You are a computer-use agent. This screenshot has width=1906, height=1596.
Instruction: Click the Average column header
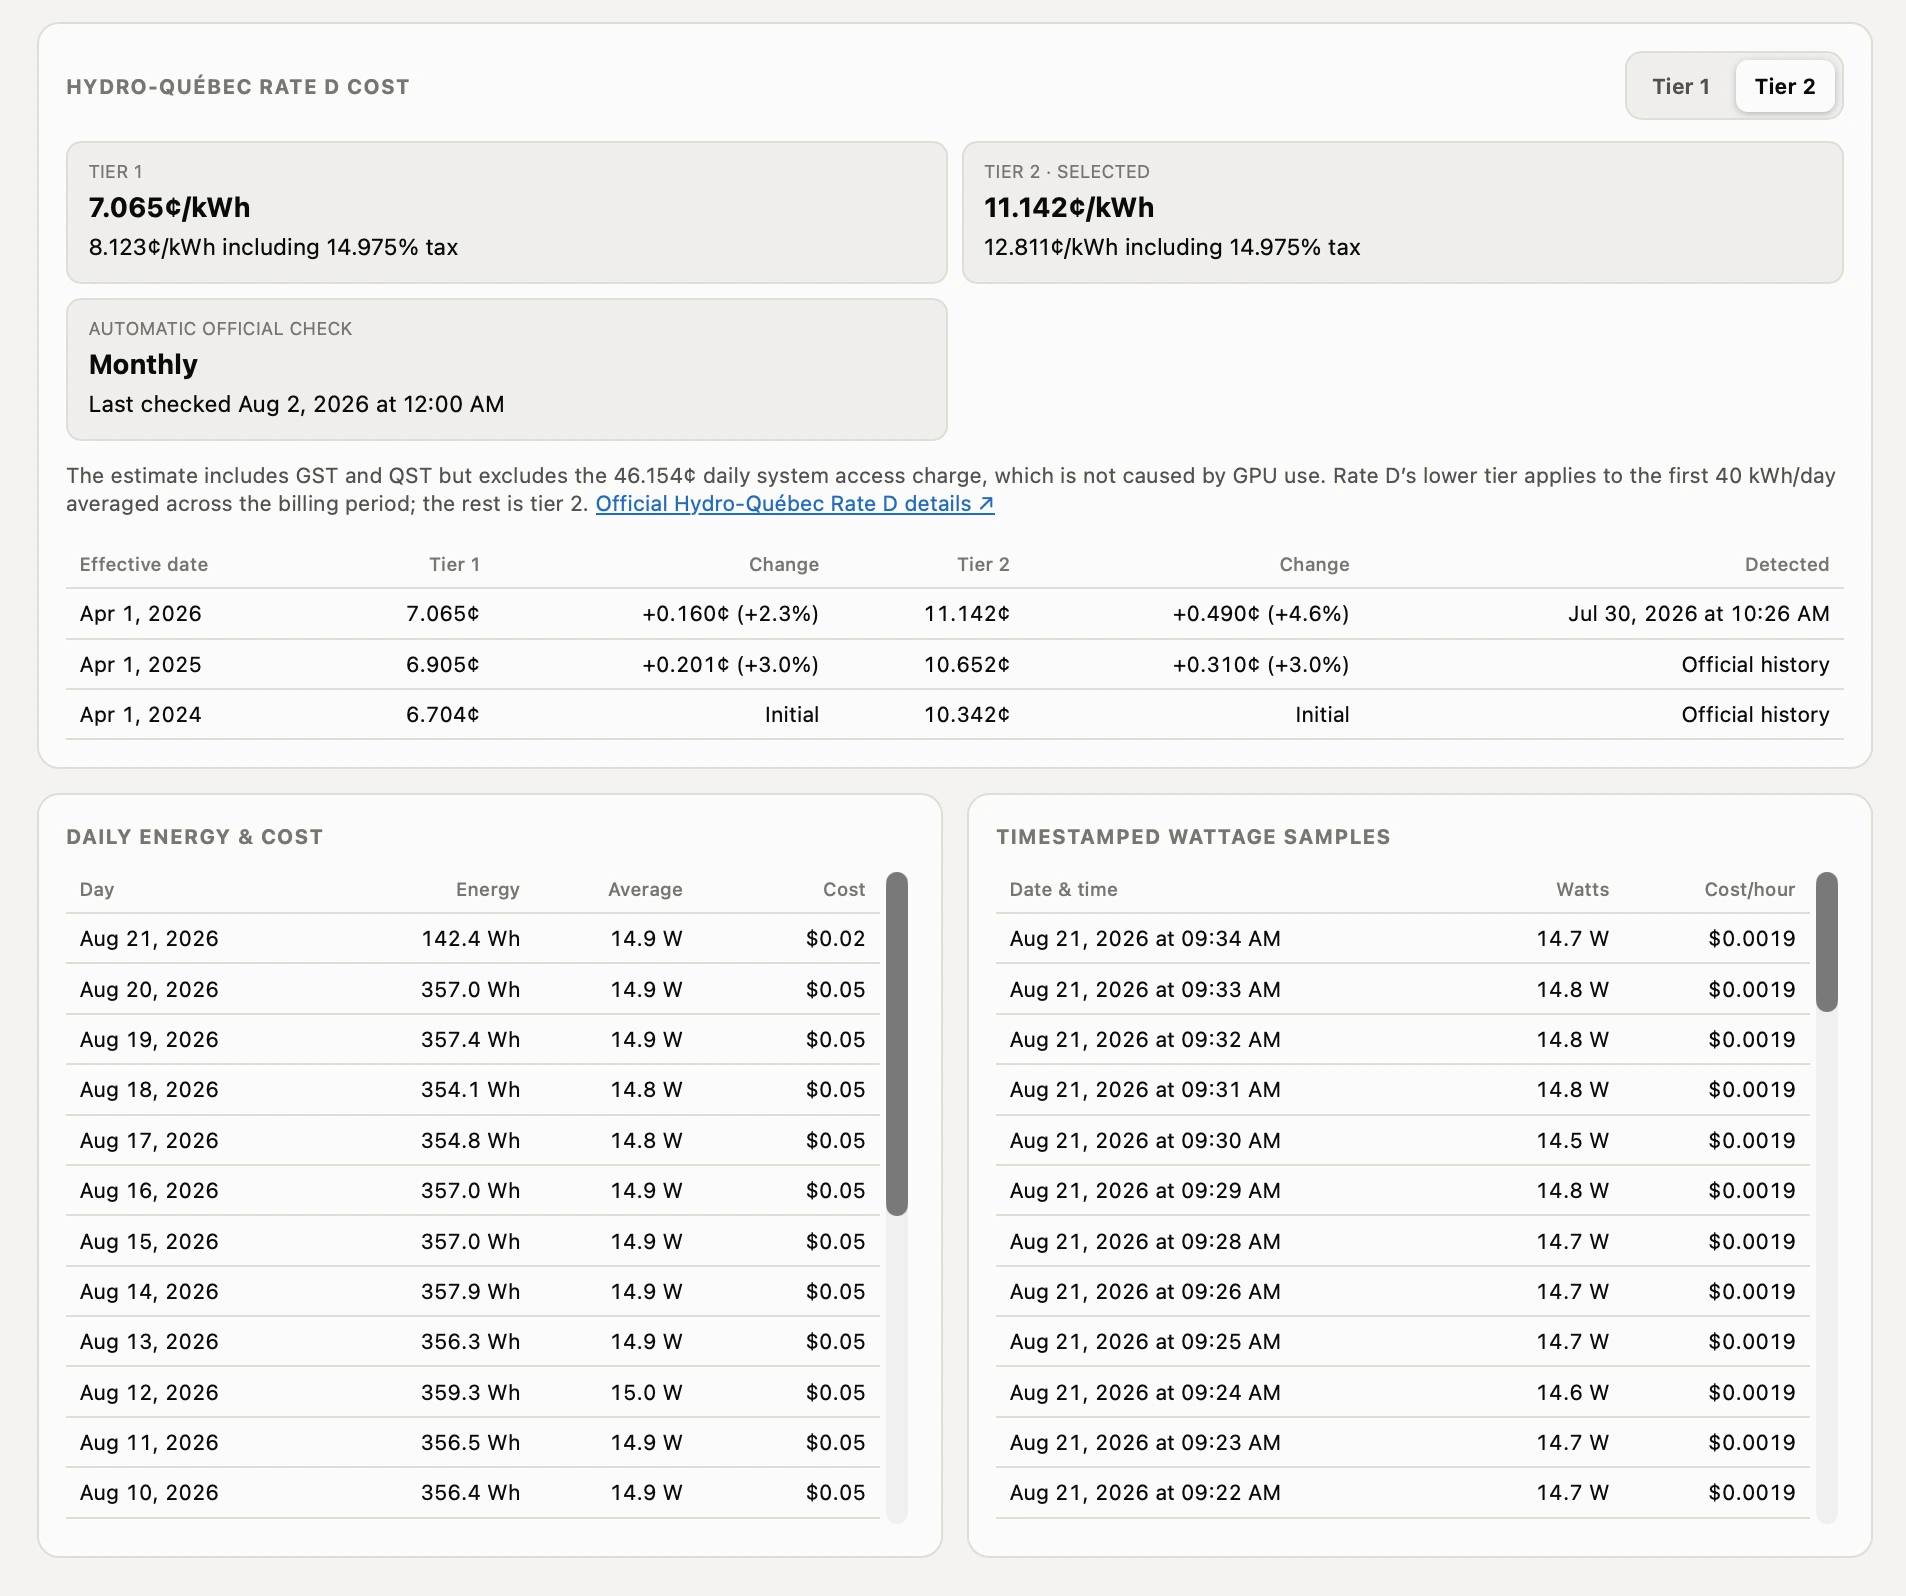click(x=645, y=890)
